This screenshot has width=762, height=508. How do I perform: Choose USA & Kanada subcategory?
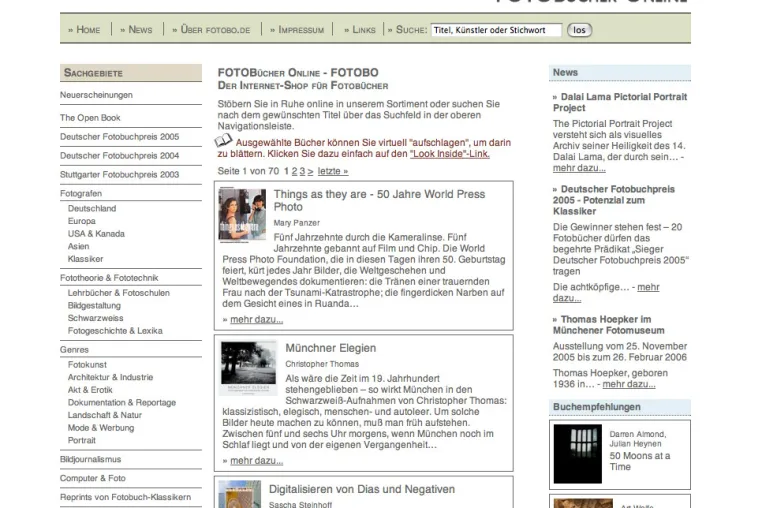pos(96,234)
